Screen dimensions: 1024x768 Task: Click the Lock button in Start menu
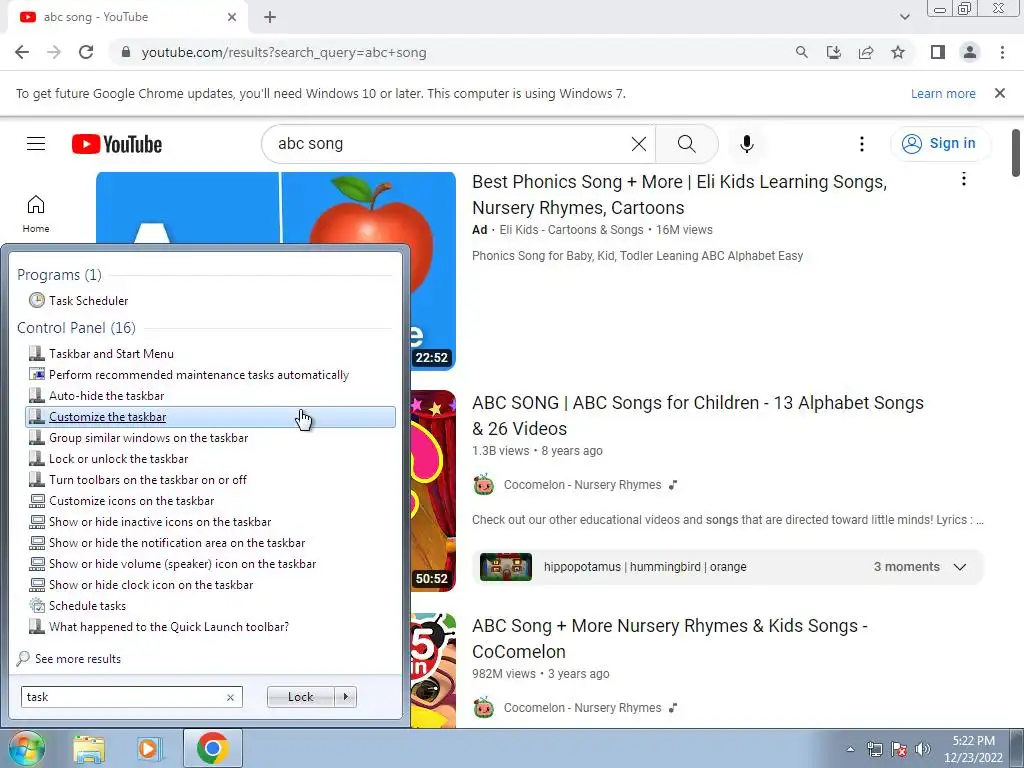click(300, 697)
